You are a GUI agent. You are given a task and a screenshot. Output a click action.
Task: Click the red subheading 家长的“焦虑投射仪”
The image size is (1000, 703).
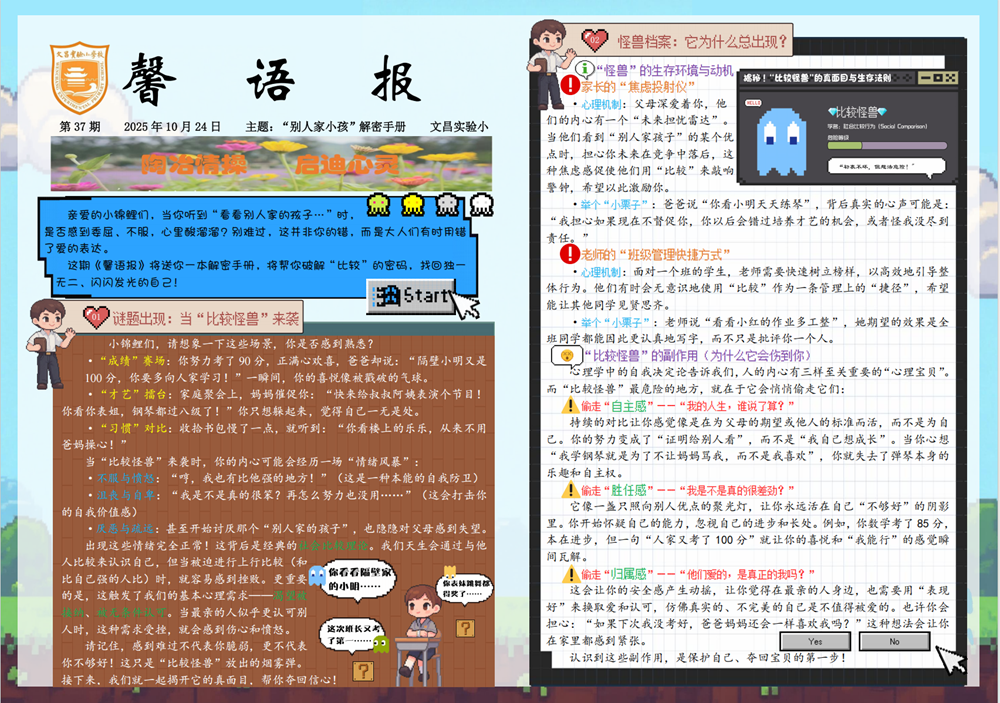[637, 87]
